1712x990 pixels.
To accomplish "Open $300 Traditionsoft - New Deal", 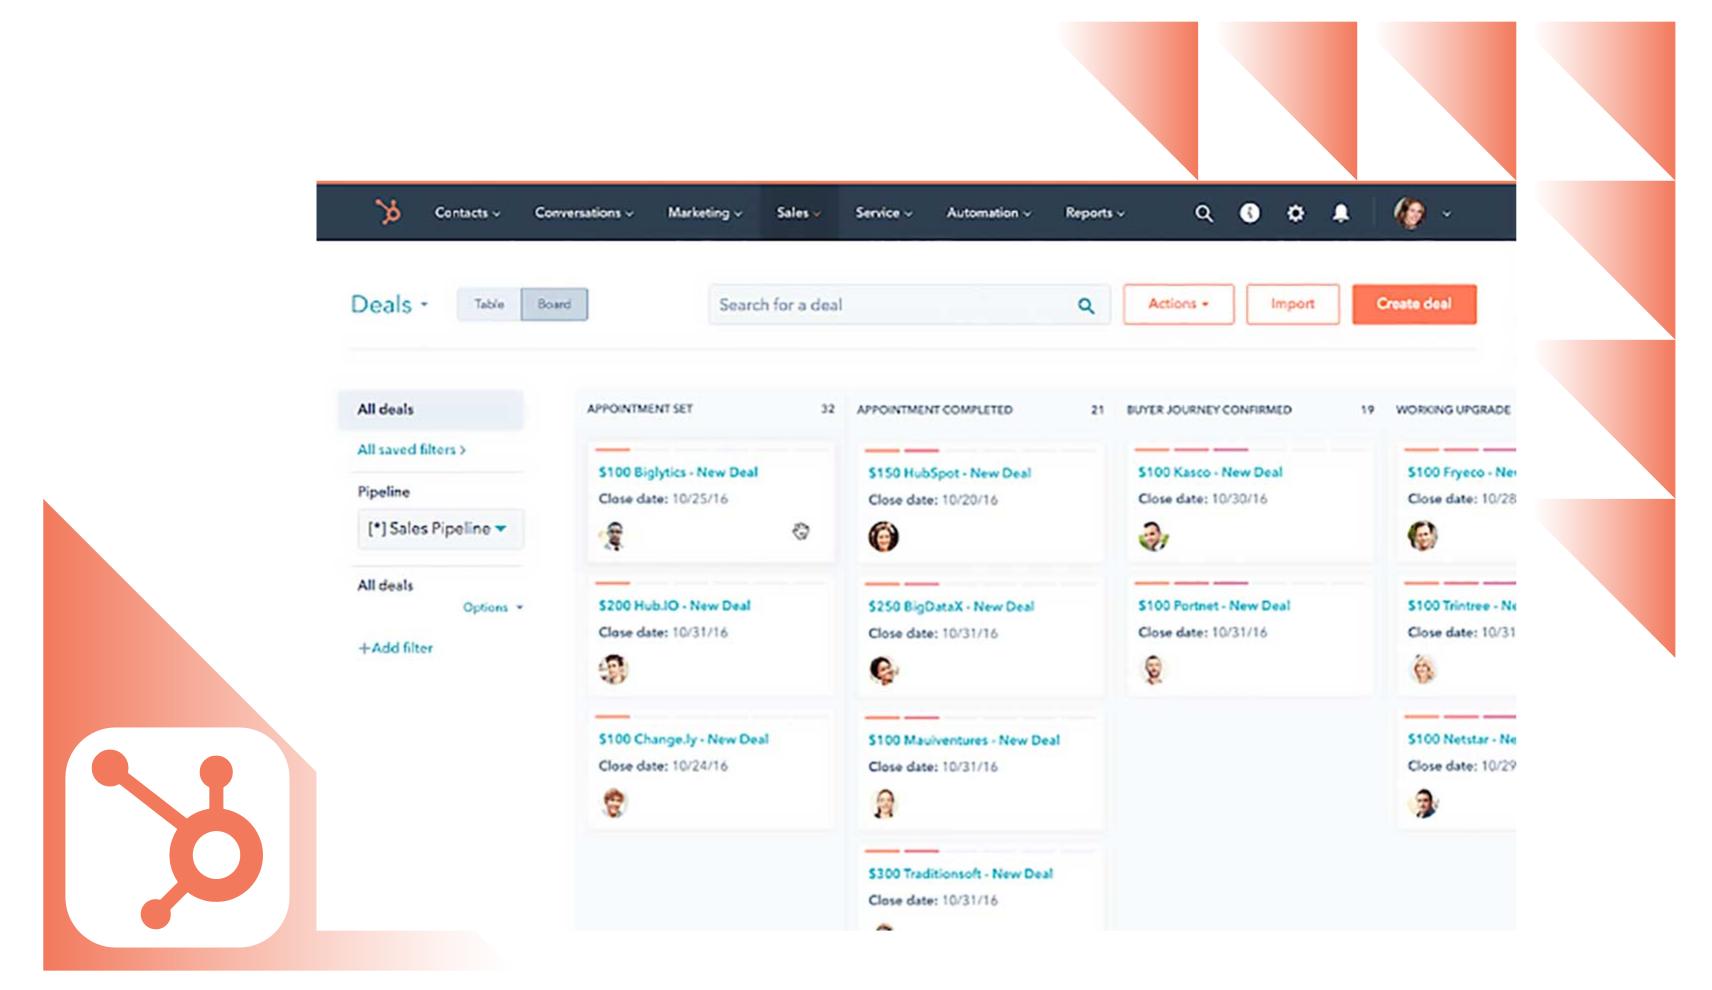I will (960, 873).
